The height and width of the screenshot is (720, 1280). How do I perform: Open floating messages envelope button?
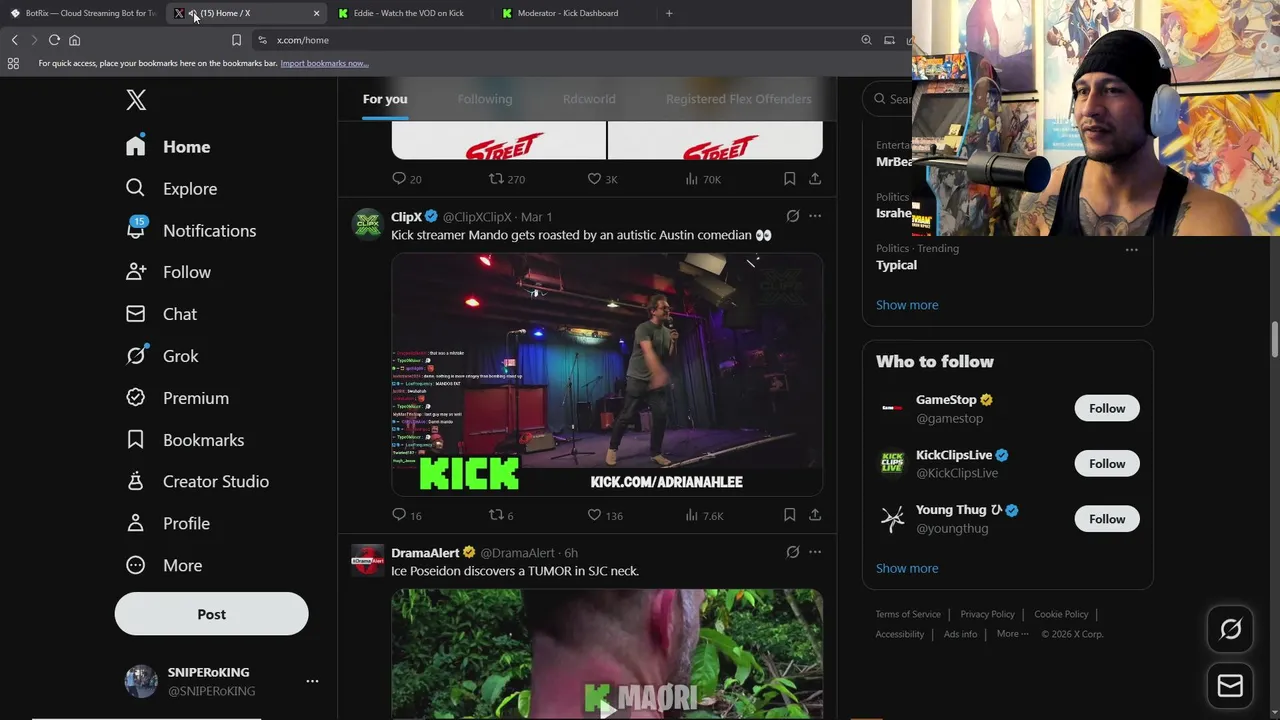tap(1230, 686)
